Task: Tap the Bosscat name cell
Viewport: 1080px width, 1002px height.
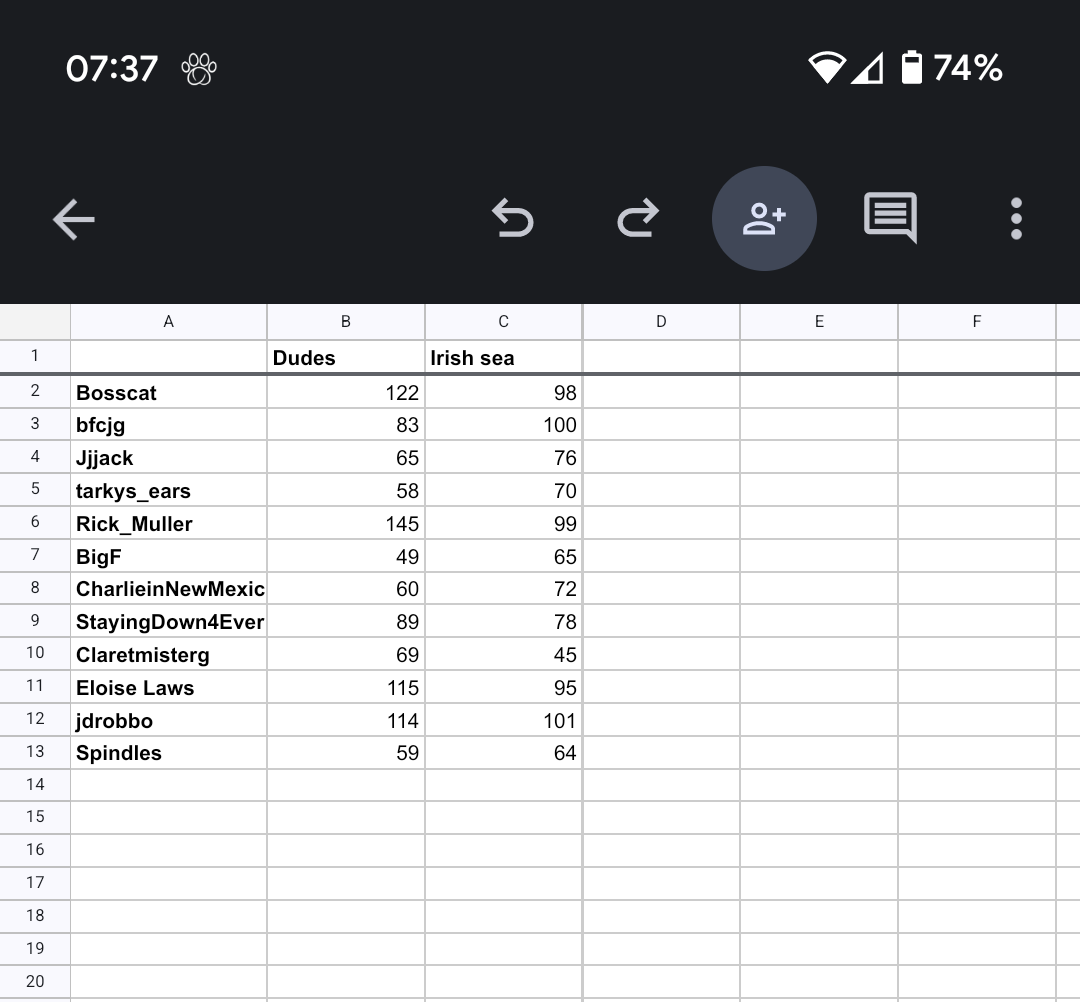Action: tap(168, 392)
